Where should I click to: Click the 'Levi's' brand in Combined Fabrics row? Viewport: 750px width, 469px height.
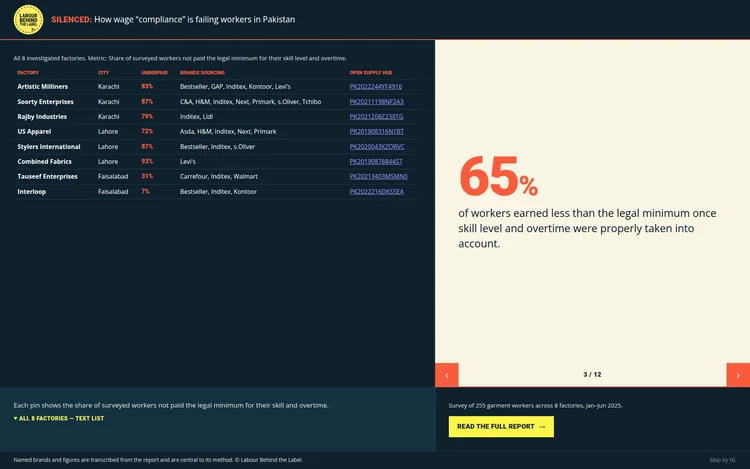188,162
